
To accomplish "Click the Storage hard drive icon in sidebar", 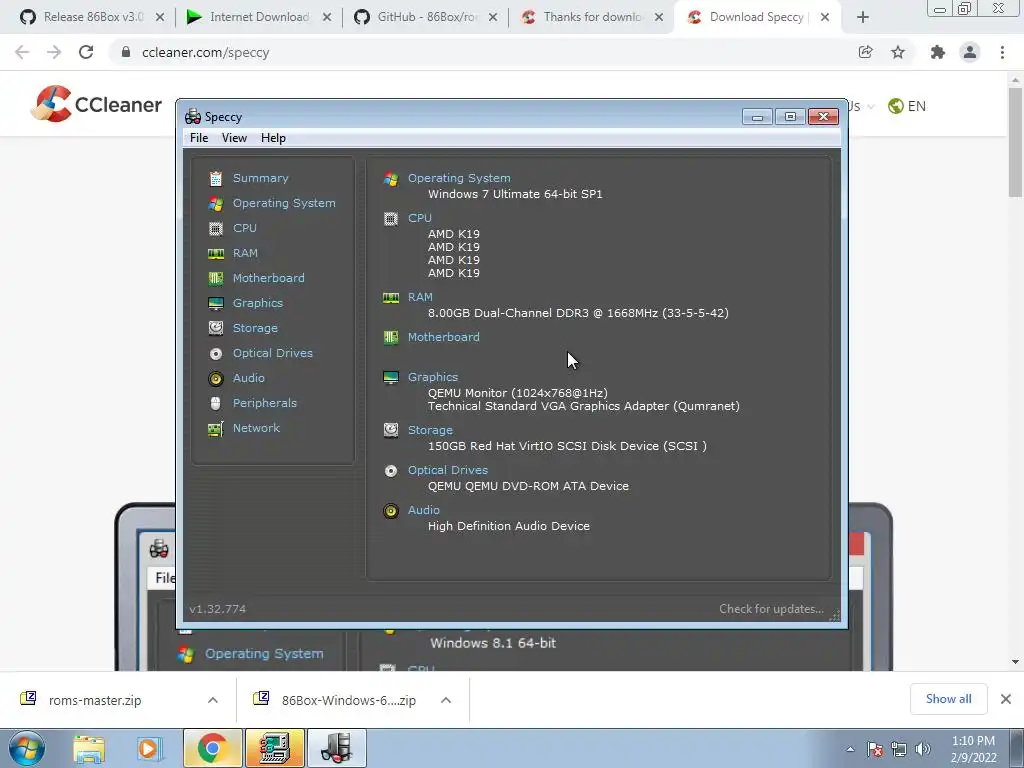I will click(216, 328).
